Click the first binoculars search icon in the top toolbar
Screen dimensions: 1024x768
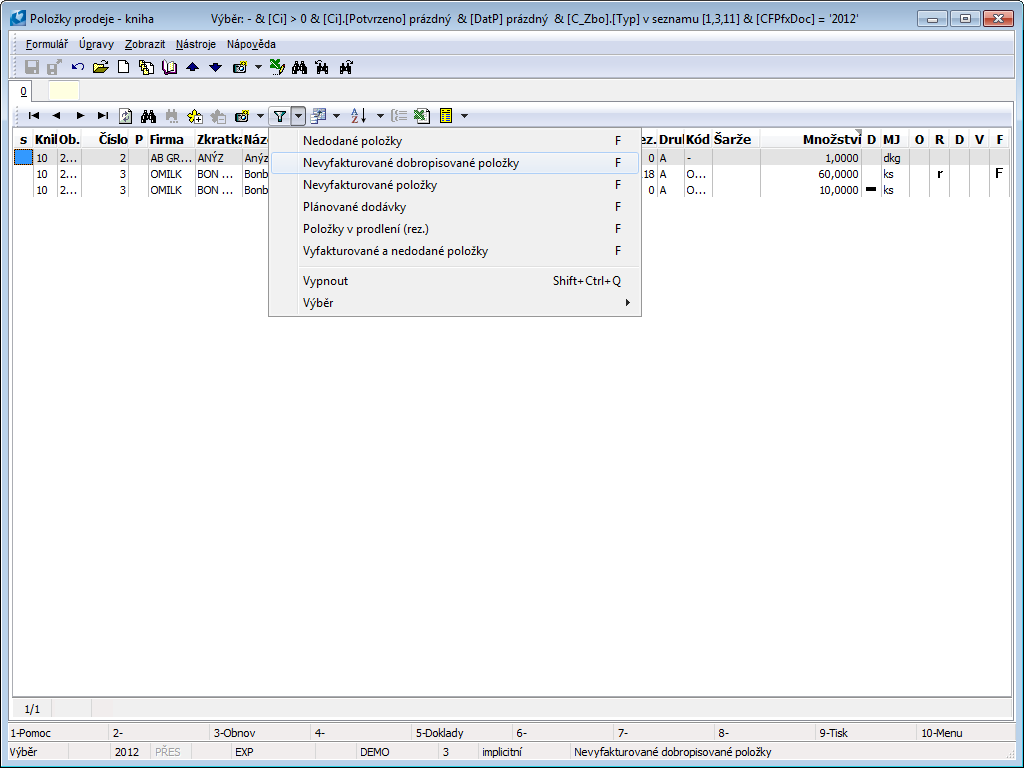(300, 67)
